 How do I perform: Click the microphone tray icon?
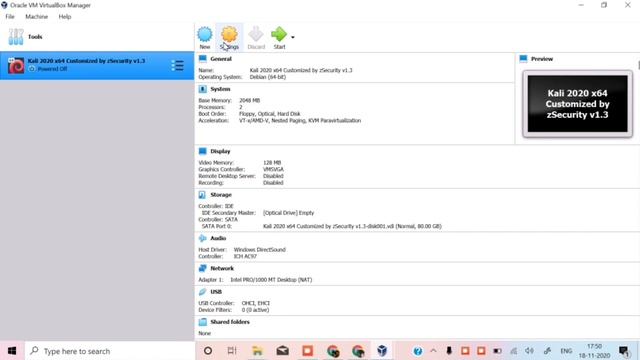coord(449,351)
